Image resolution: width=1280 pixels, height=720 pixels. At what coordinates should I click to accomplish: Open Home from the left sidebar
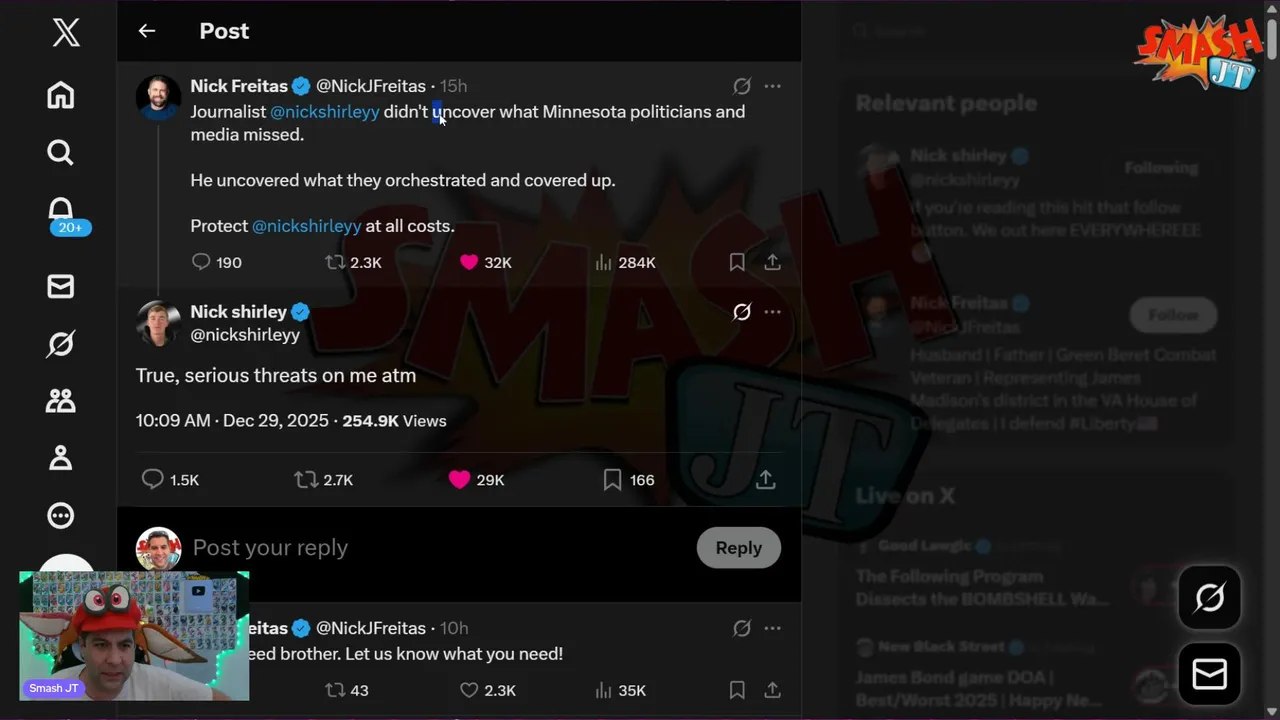click(61, 95)
